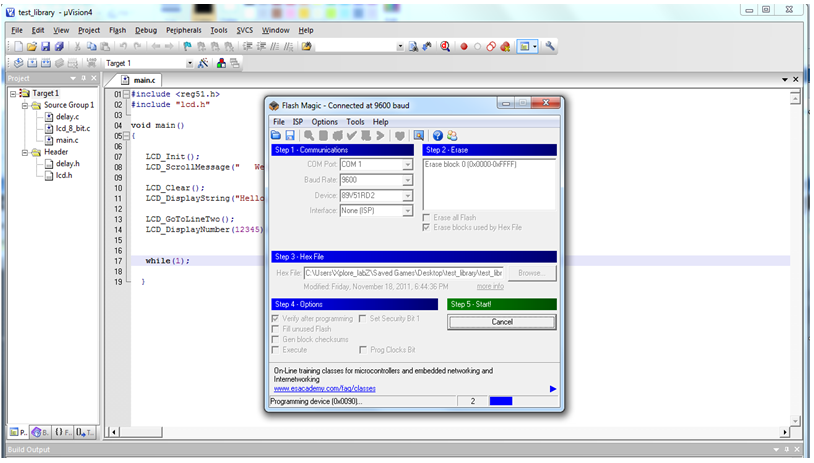Open search combo dropdown in µVision toolbar

[x=400, y=47]
